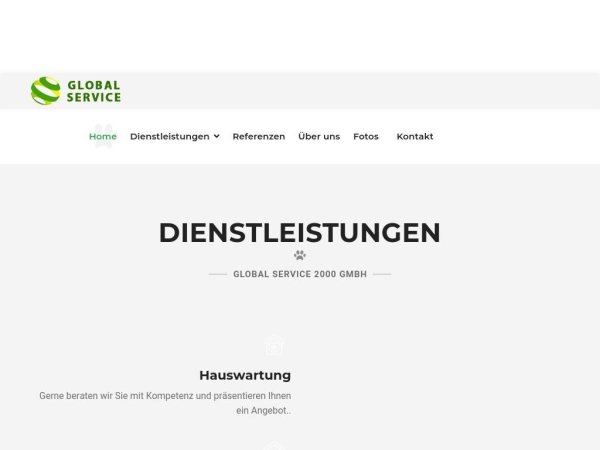
Task: Click the empty white area above the logo
Action: pyautogui.click(x=300, y=35)
